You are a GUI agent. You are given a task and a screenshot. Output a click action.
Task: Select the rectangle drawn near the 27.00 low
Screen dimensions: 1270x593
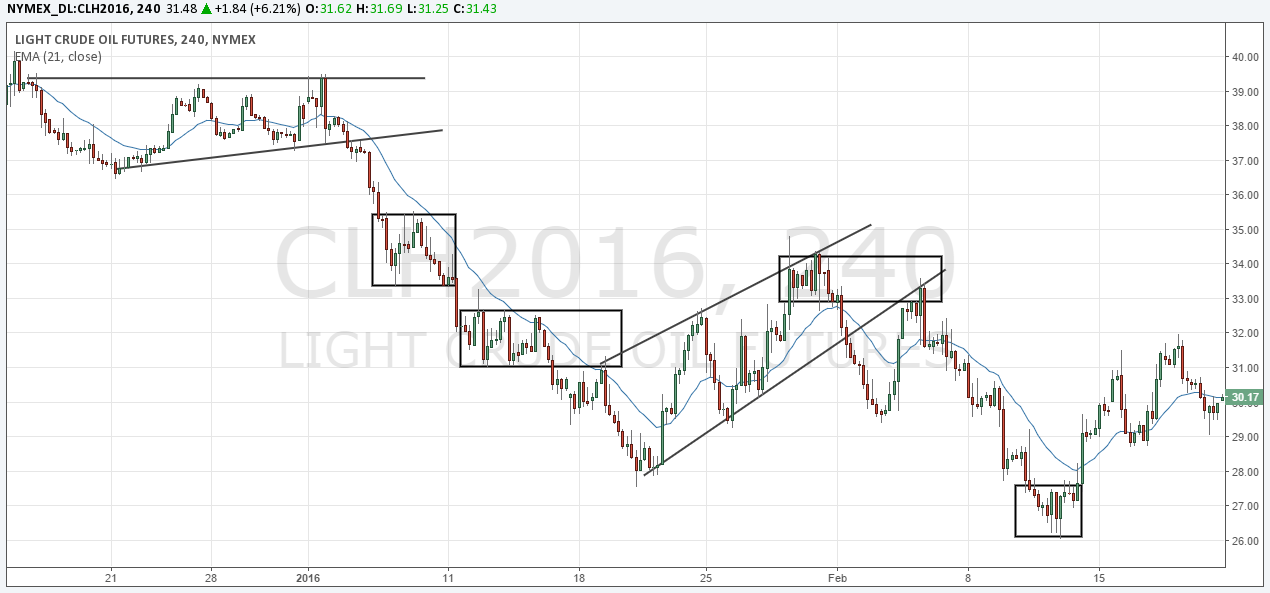1048,510
